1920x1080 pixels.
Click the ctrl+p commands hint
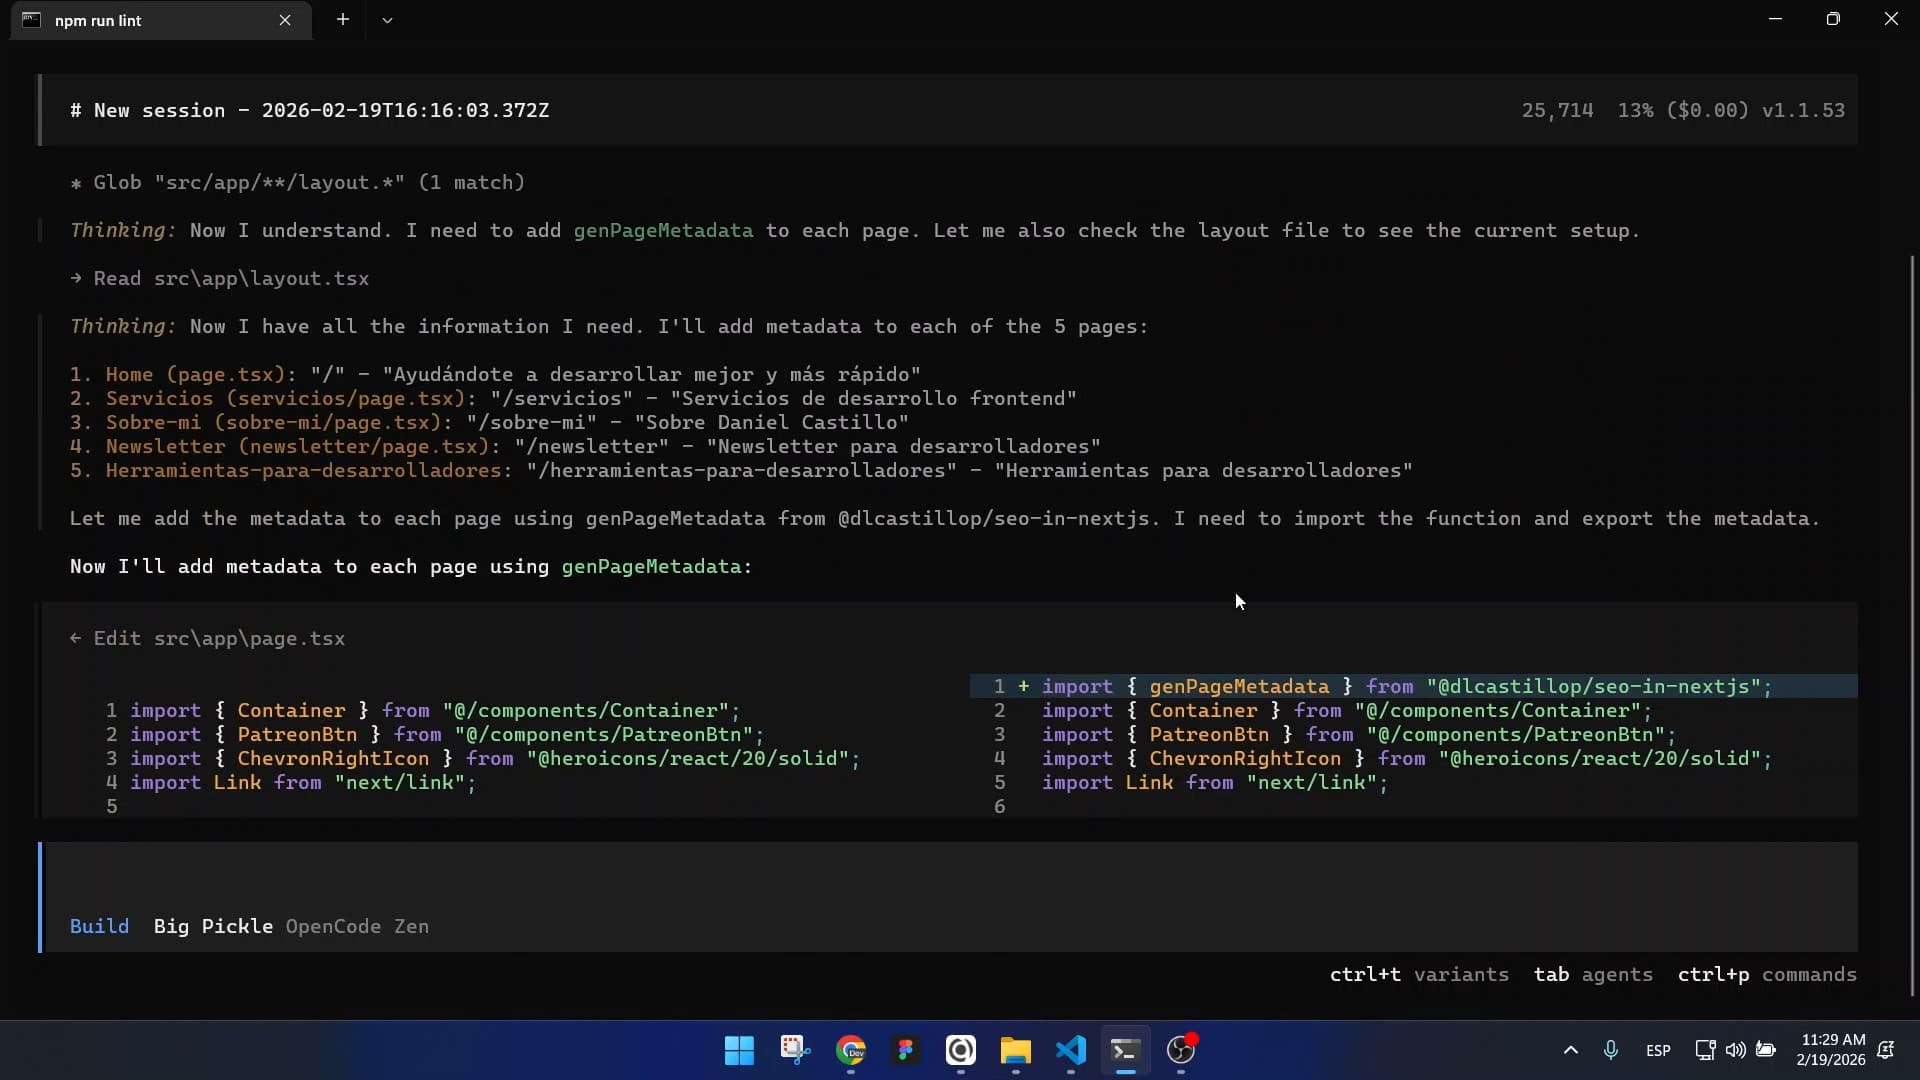coord(1766,975)
